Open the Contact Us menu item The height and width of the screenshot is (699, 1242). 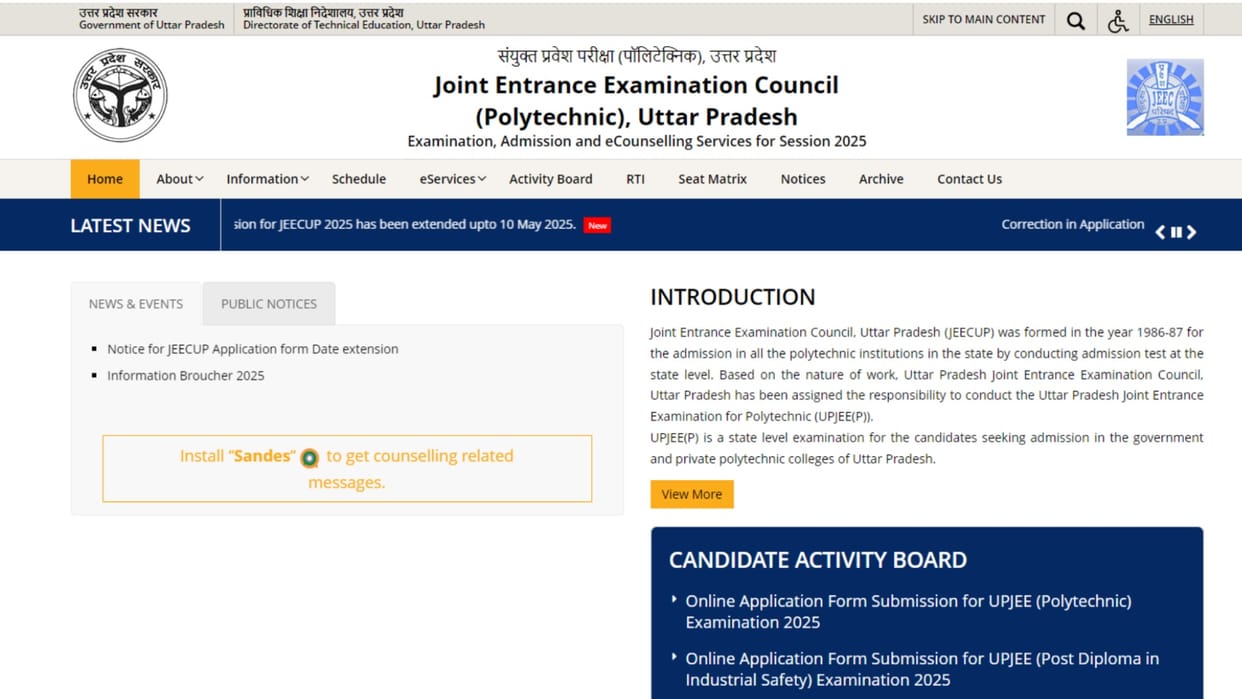click(x=969, y=179)
